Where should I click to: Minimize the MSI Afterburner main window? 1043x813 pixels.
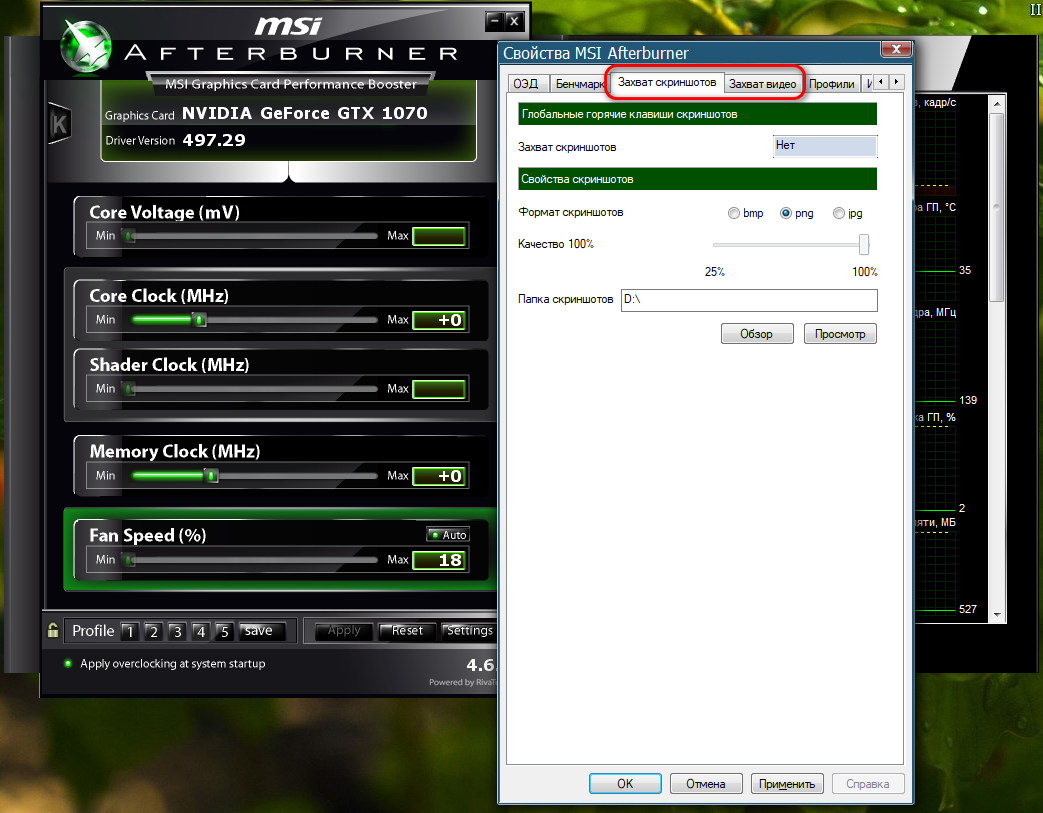coord(494,21)
